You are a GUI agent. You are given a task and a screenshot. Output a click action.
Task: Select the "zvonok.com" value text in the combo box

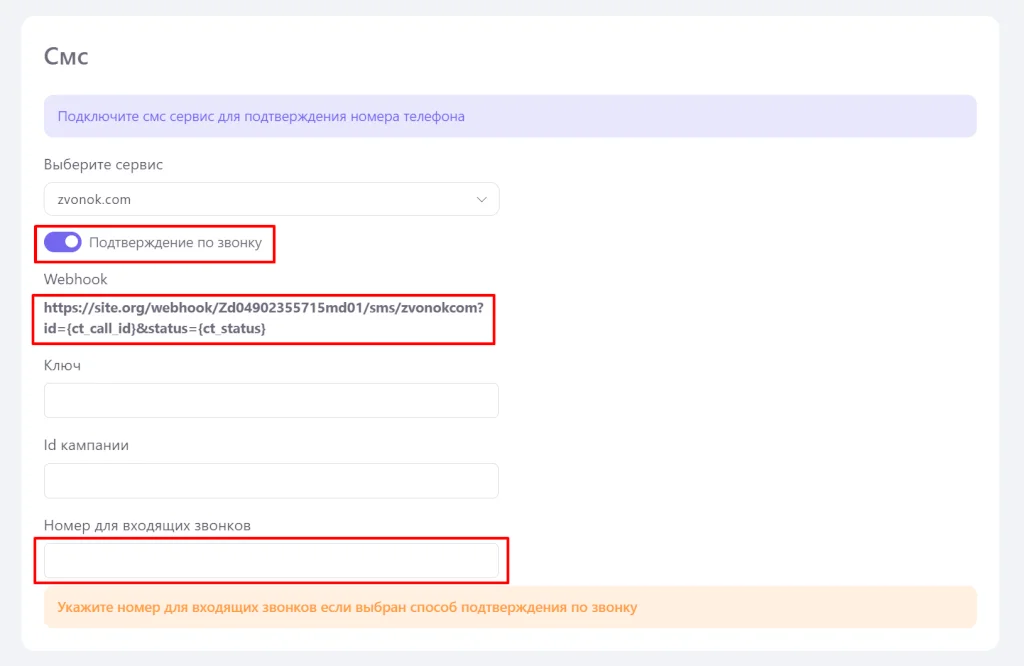tap(94, 199)
